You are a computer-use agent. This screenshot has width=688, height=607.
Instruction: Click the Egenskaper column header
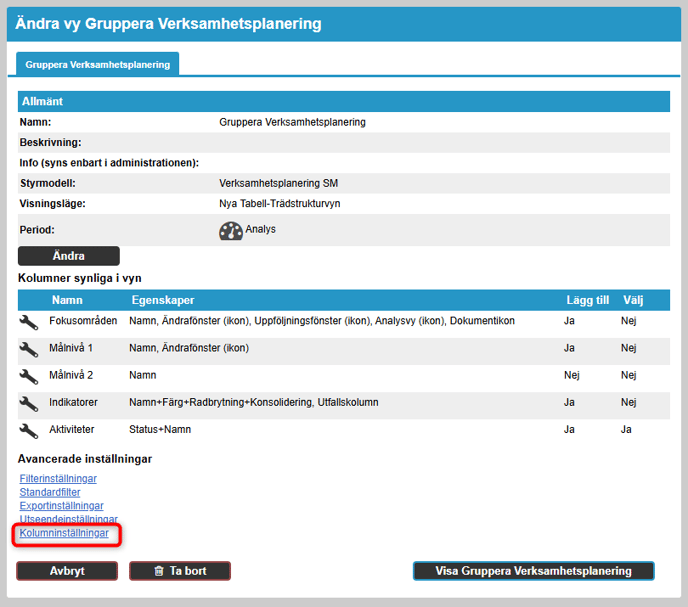pyautogui.click(x=162, y=300)
